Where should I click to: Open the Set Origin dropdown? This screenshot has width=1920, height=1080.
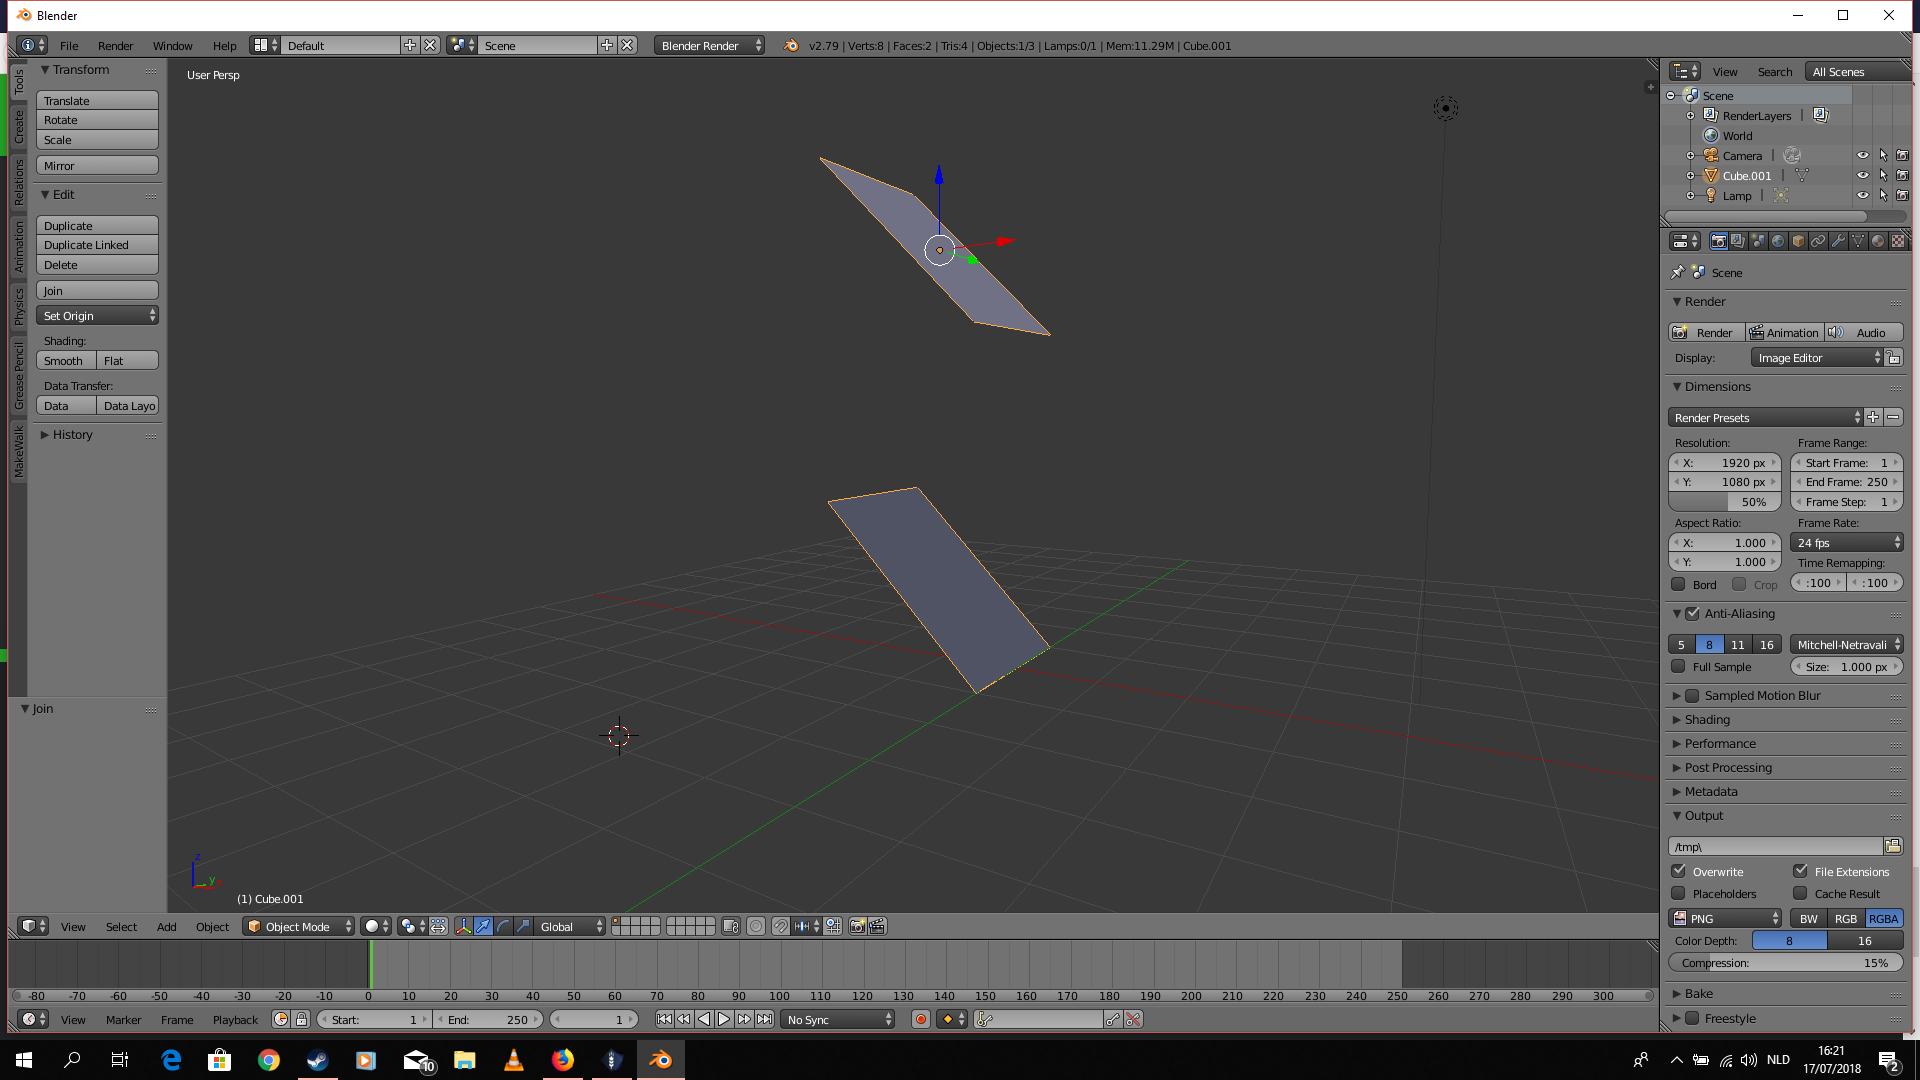pos(98,316)
